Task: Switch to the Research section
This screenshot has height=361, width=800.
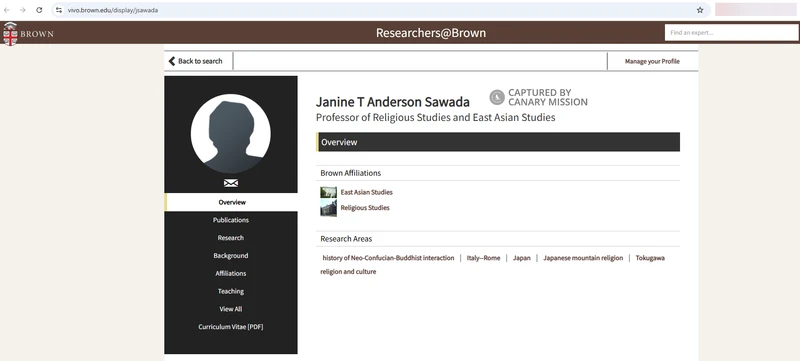Action: [x=231, y=238]
